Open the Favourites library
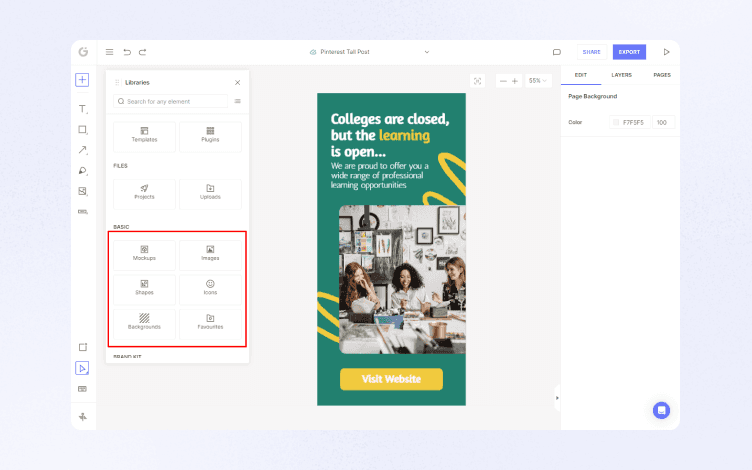The image size is (752, 470). (x=210, y=324)
